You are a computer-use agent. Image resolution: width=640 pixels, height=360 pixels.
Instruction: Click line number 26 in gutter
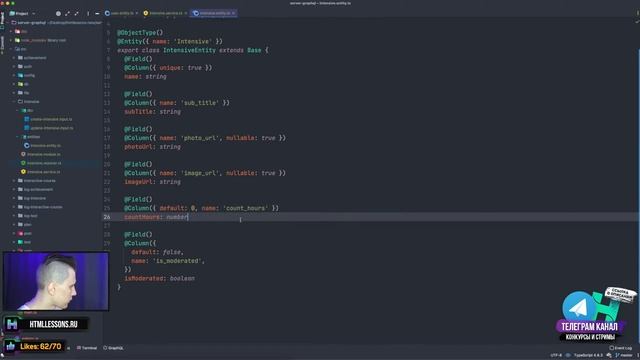coord(107,217)
